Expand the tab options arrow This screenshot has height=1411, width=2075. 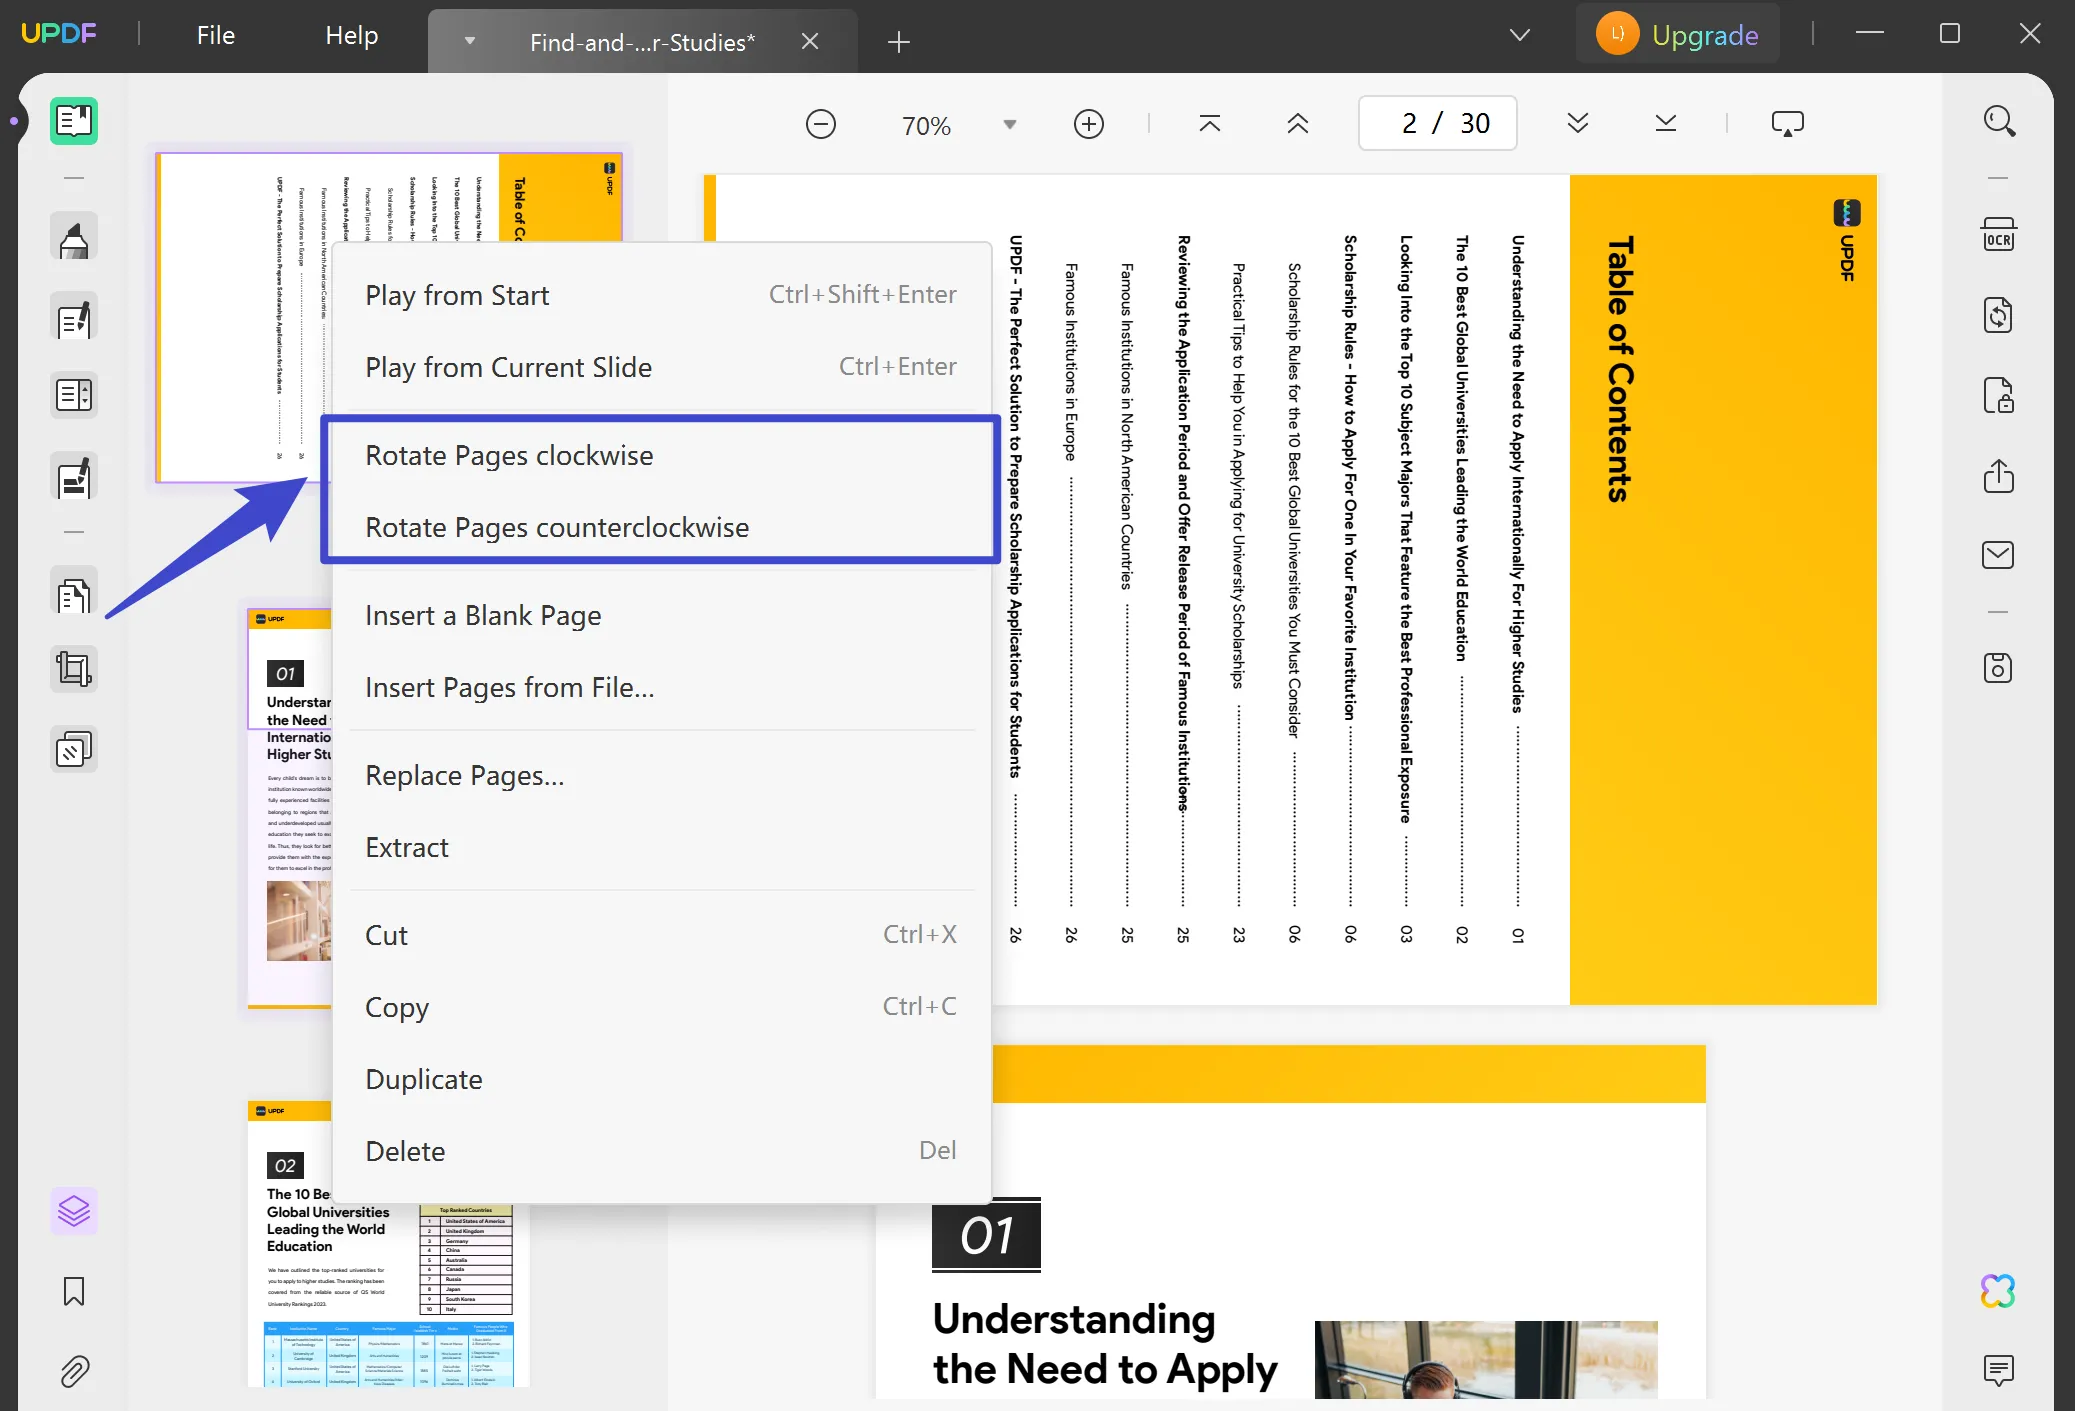(x=470, y=41)
